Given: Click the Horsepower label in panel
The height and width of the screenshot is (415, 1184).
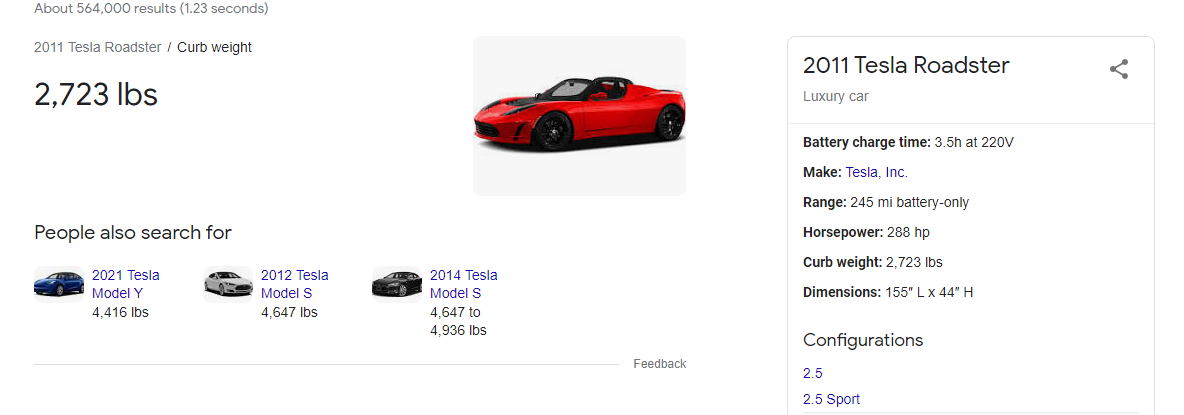Looking at the screenshot, I should pyautogui.click(x=841, y=232).
